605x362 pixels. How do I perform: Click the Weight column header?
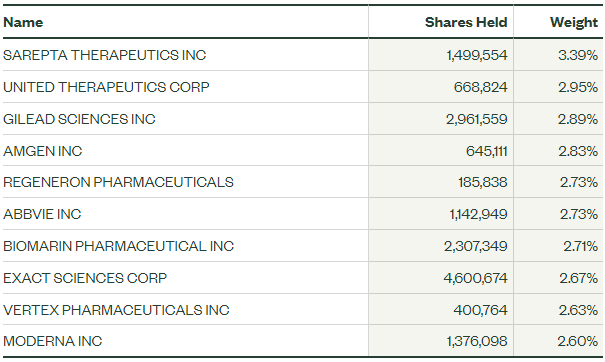(x=574, y=22)
